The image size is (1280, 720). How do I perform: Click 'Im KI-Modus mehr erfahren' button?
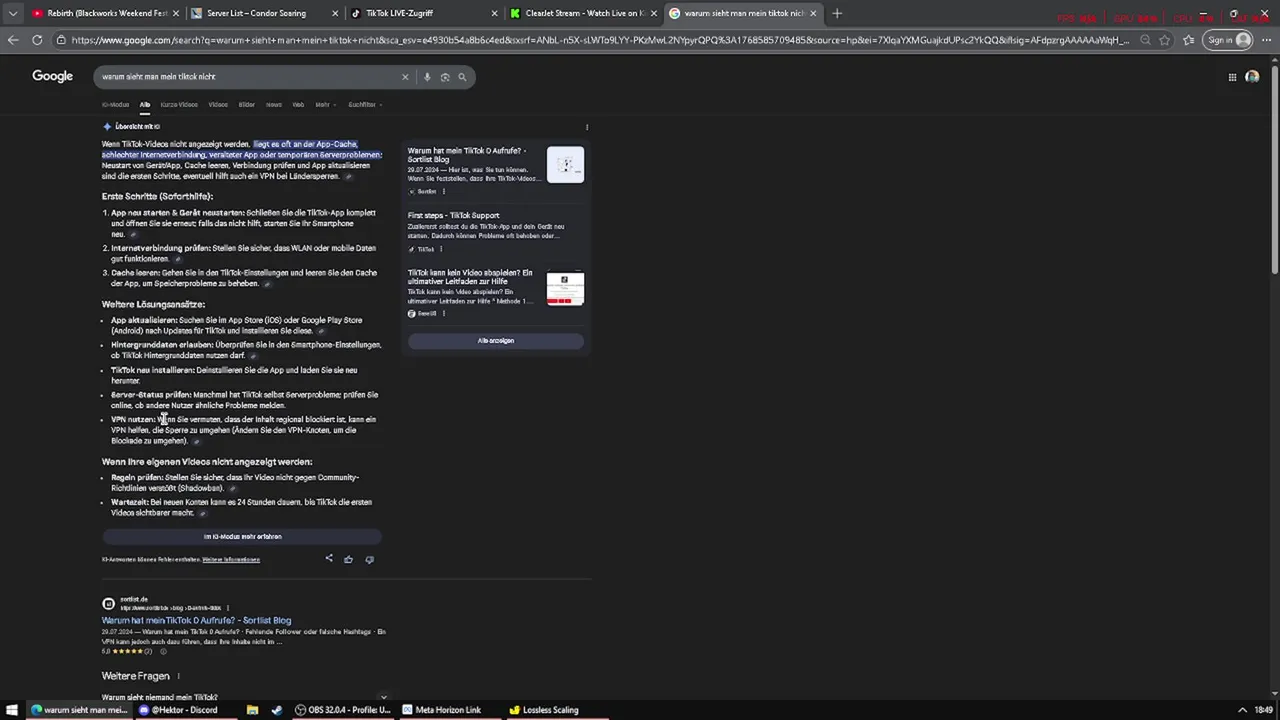point(242,536)
